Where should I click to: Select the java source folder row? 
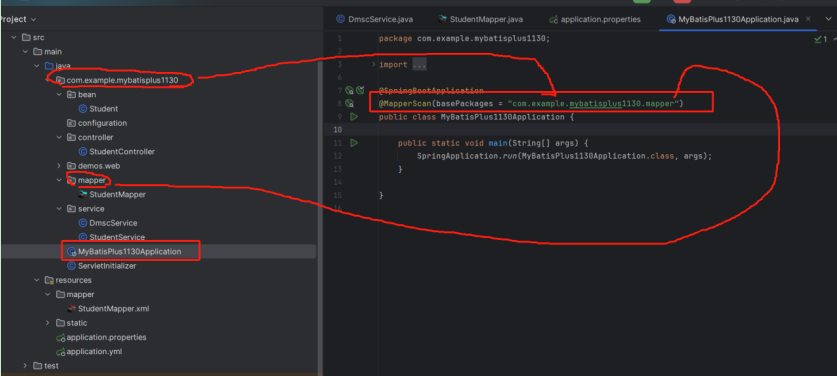point(158,66)
